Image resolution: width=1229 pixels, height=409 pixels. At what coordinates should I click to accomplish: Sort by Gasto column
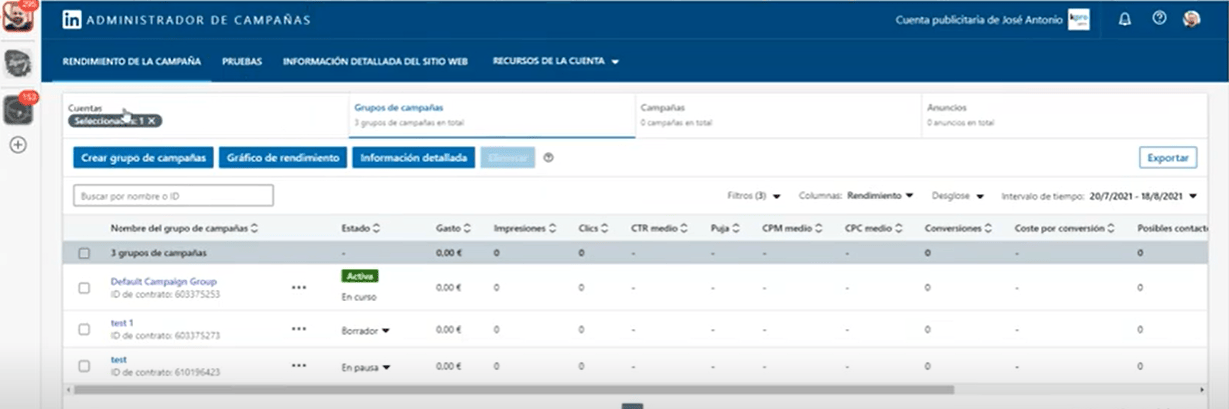(453, 229)
